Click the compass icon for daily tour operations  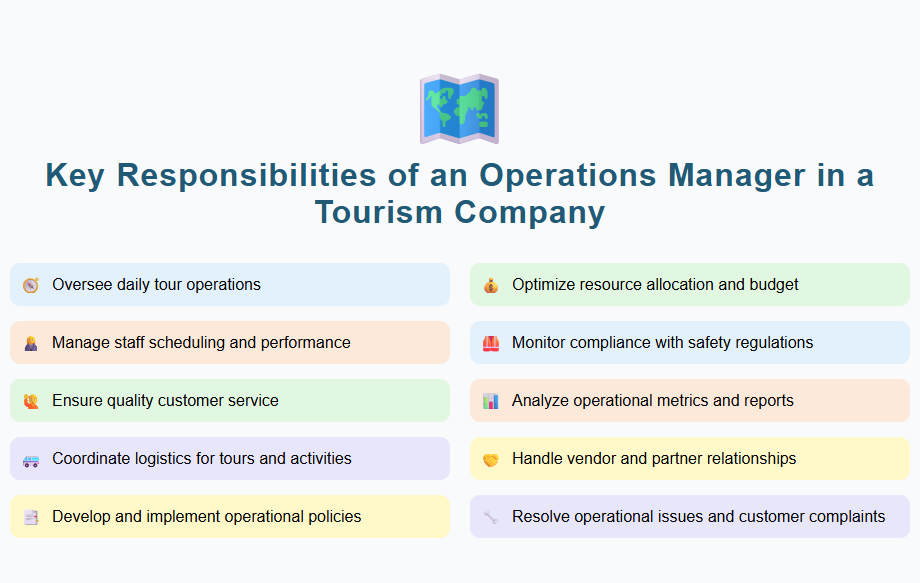30,284
